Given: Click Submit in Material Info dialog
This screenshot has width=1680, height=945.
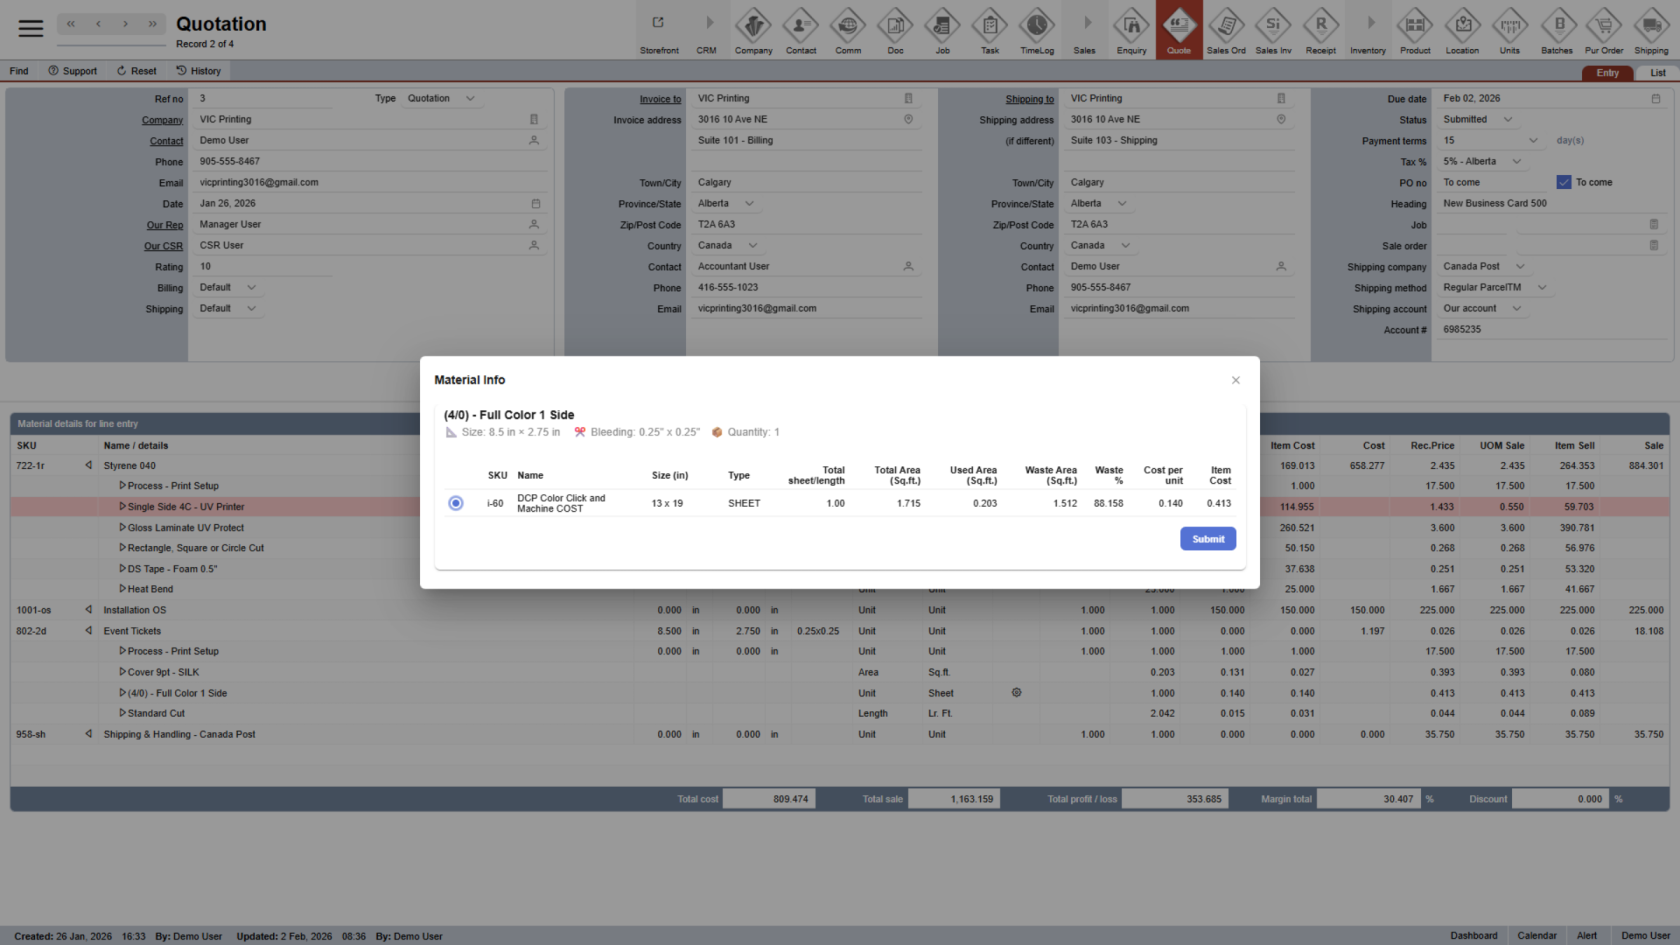Looking at the screenshot, I should pos(1208,539).
